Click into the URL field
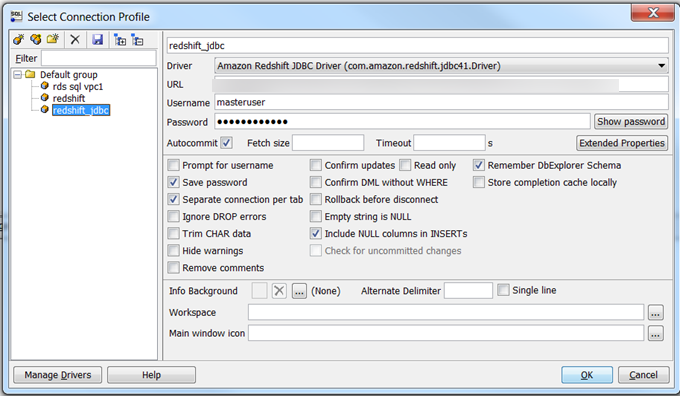Viewport: 680px width, 396px height. 441,84
